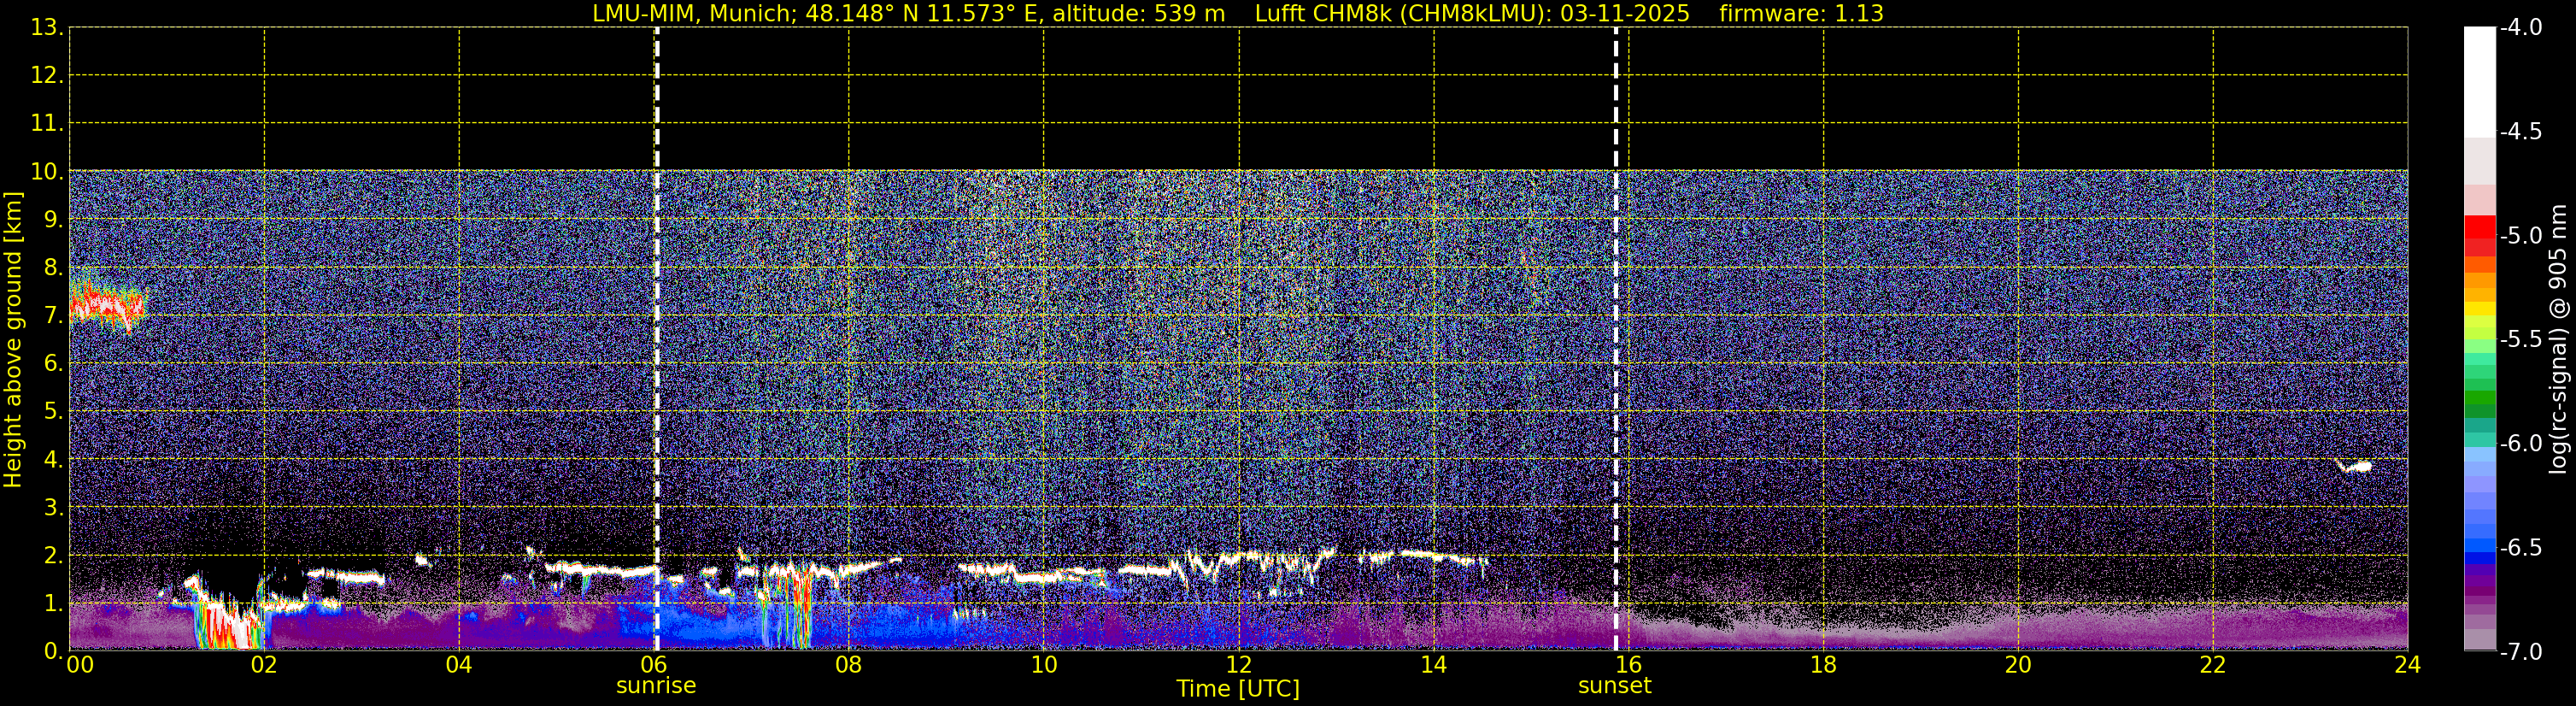Click the height-axis tick label "1."
Image resolution: width=2576 pixels, height=706 pixels.
click(x=53, y=604)
